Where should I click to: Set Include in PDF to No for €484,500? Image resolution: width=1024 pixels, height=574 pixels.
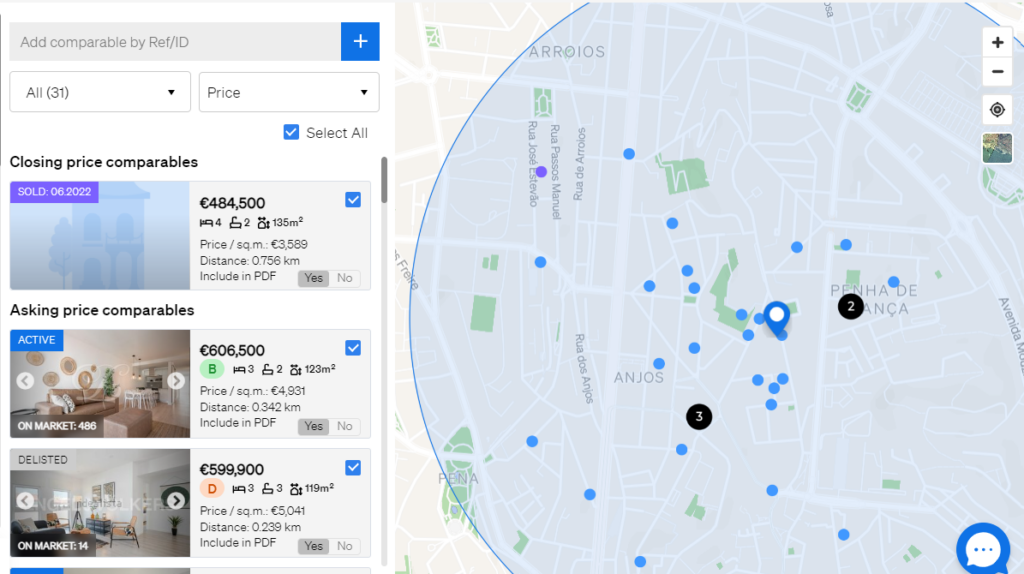point(345,278)
